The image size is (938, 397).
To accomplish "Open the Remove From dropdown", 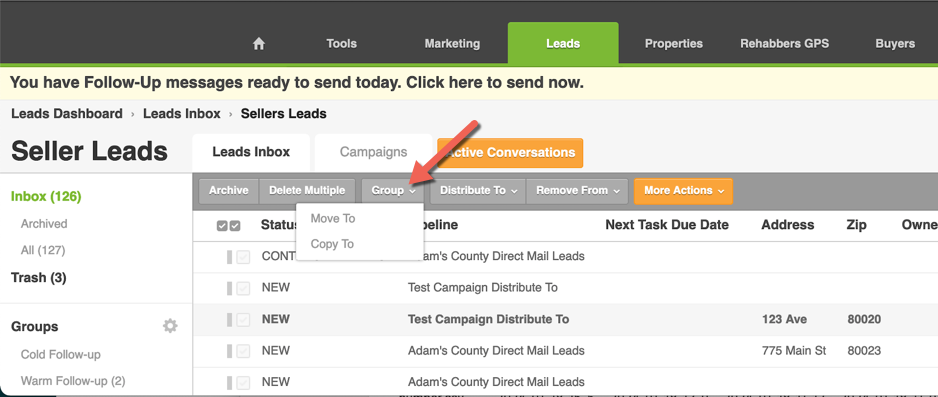I will pos(577,191).
